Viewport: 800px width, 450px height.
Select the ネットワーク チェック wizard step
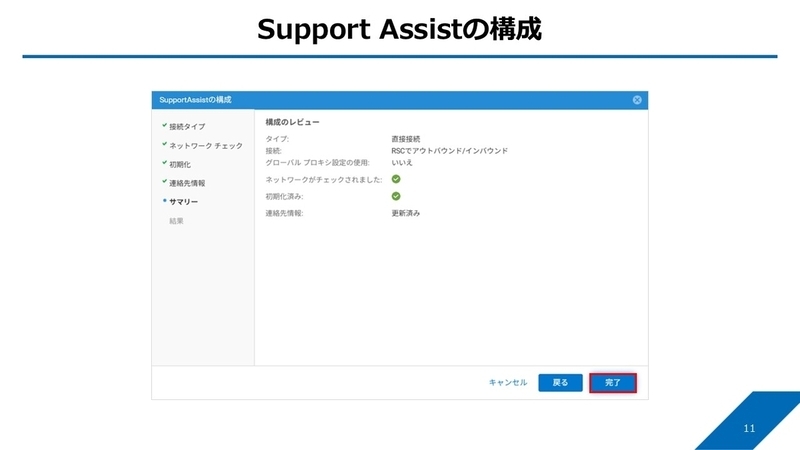tap(206, 145)
